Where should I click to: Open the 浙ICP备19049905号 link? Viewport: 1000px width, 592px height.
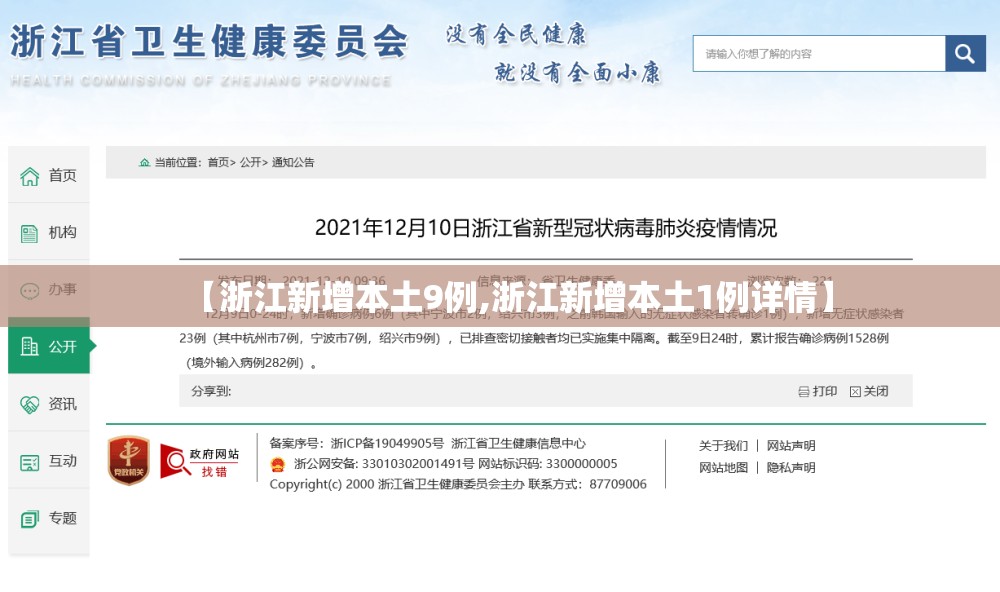point(387,443)
